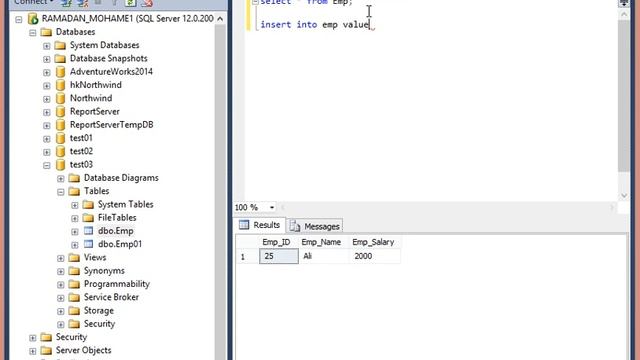Screen dimensions: 640x360
Task: Expand the Service Broker node
Action: [60, 298]
